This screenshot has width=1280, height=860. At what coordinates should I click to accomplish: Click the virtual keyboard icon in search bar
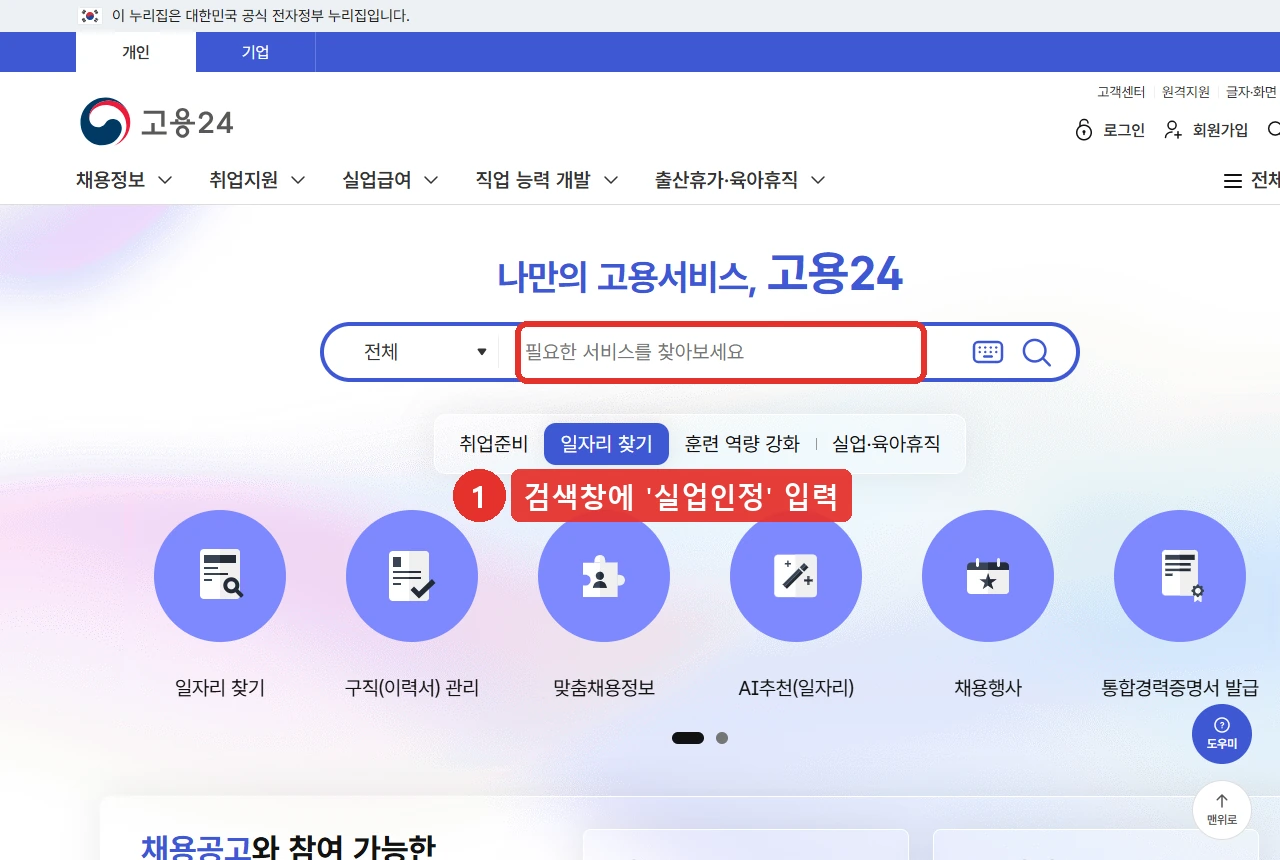987,352
